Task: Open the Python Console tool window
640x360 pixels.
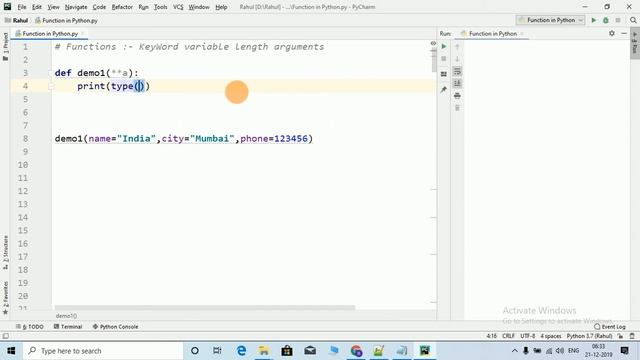Action: click(x=115, y=327)
